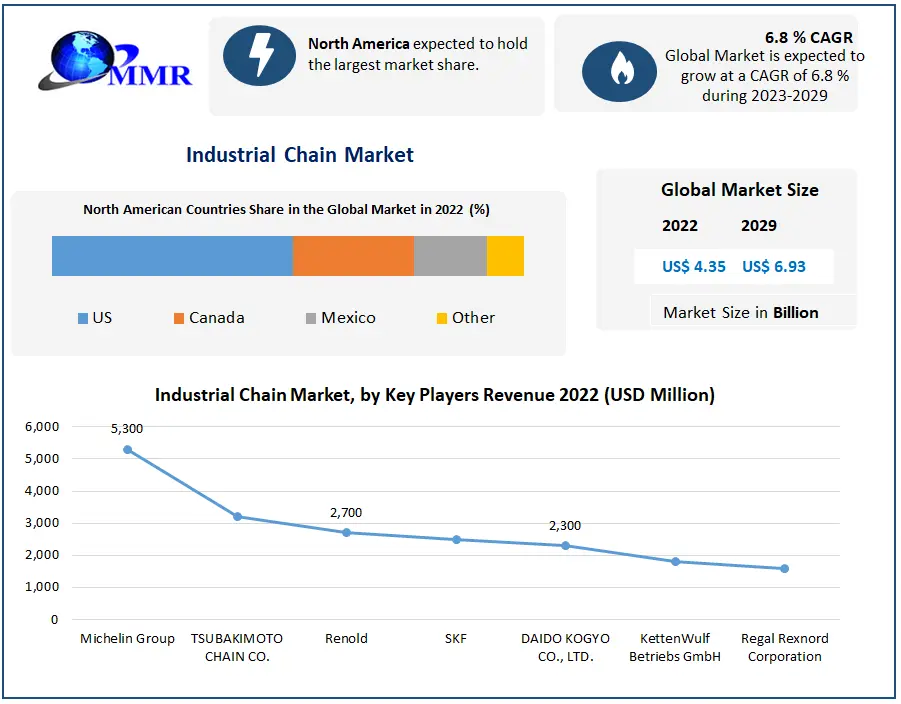This screenshot has width=901, height=704.
Task: Click the lightning bolt icon
Action: point(259,55)
